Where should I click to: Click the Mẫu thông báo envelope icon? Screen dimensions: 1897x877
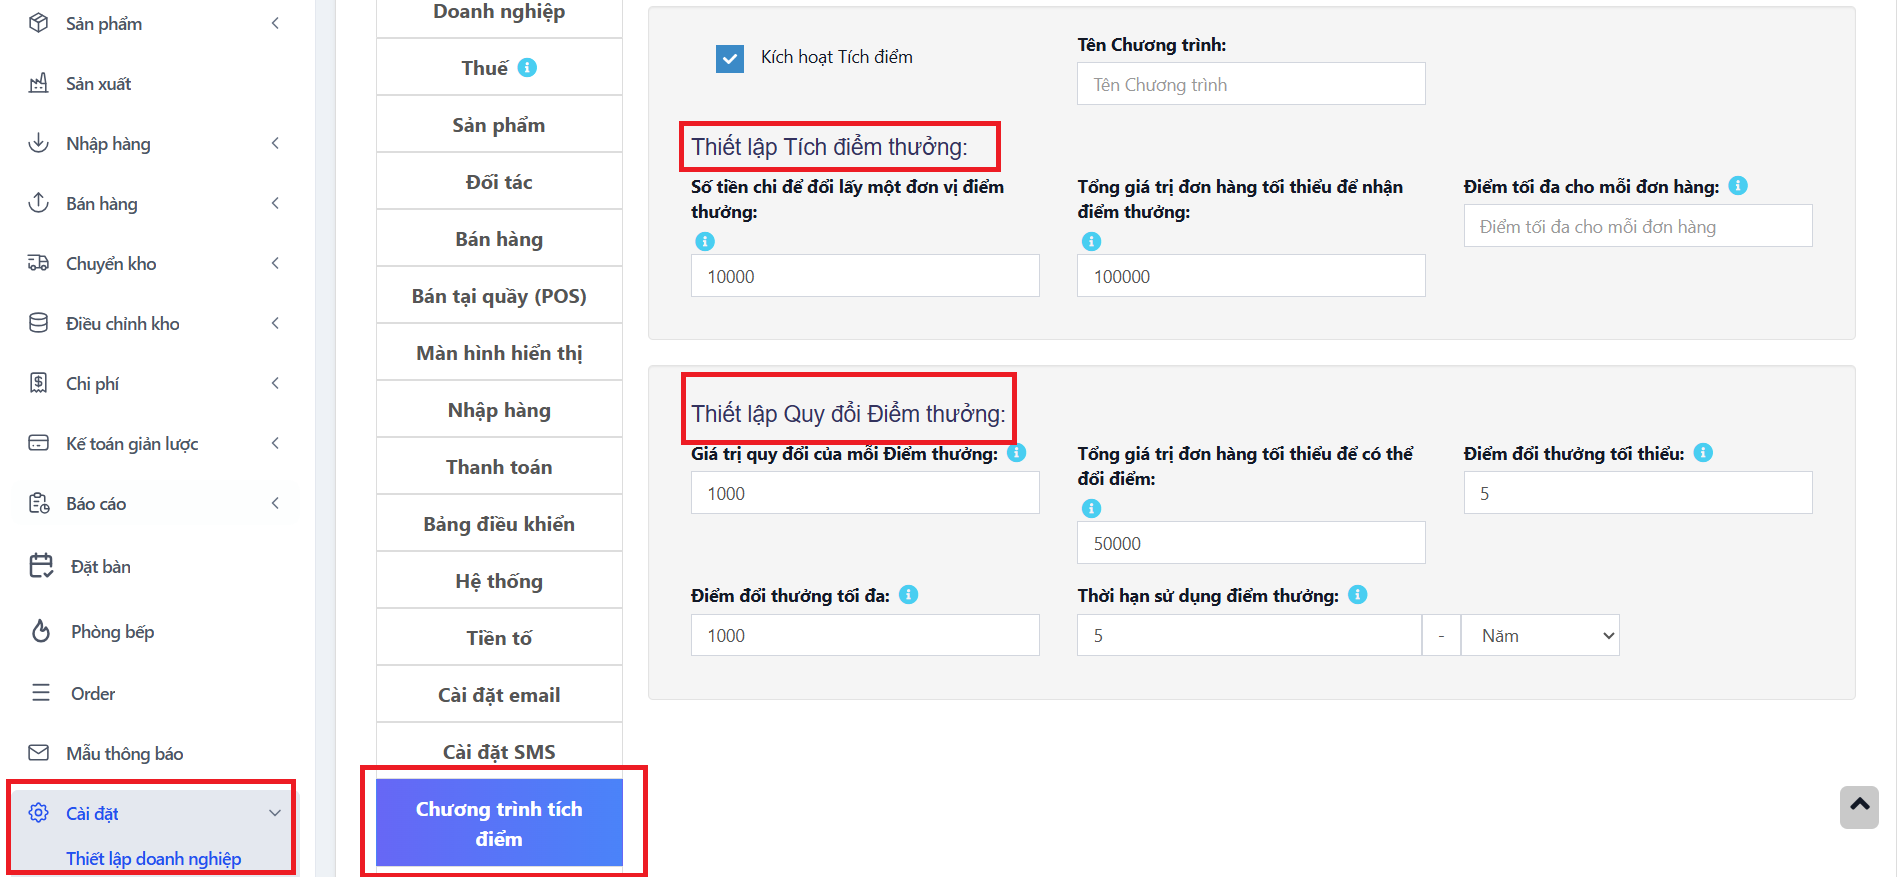[x=38, y=753]
